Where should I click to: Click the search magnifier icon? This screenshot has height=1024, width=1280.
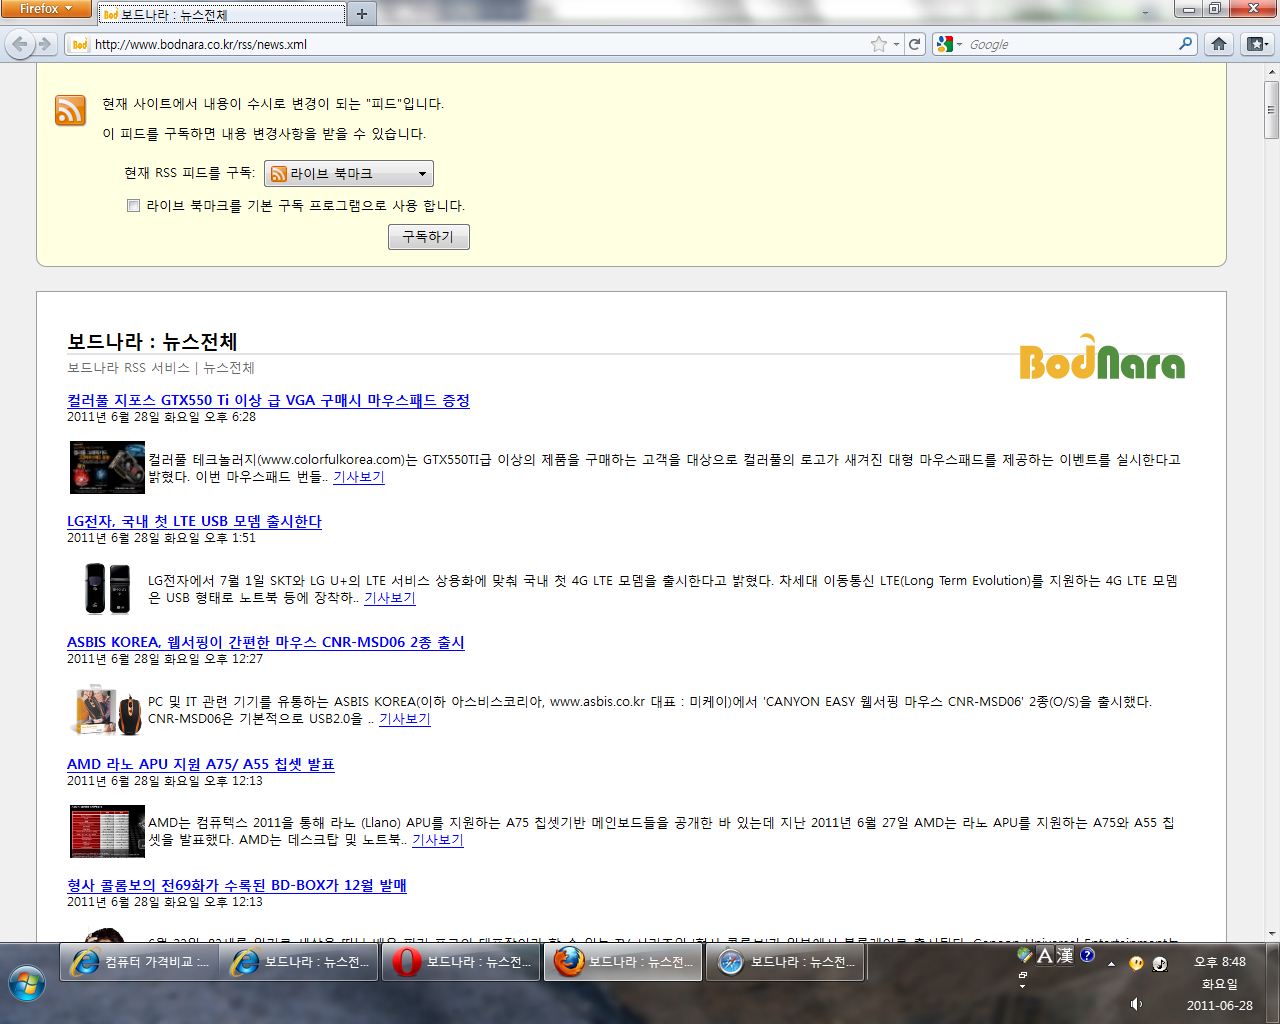click(1186, 44)
